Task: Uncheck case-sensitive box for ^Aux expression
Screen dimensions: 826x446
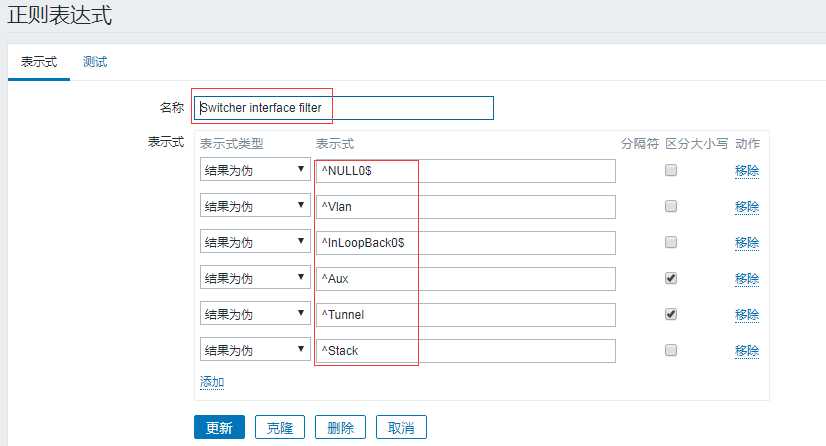Action: [x=671, y=278]
